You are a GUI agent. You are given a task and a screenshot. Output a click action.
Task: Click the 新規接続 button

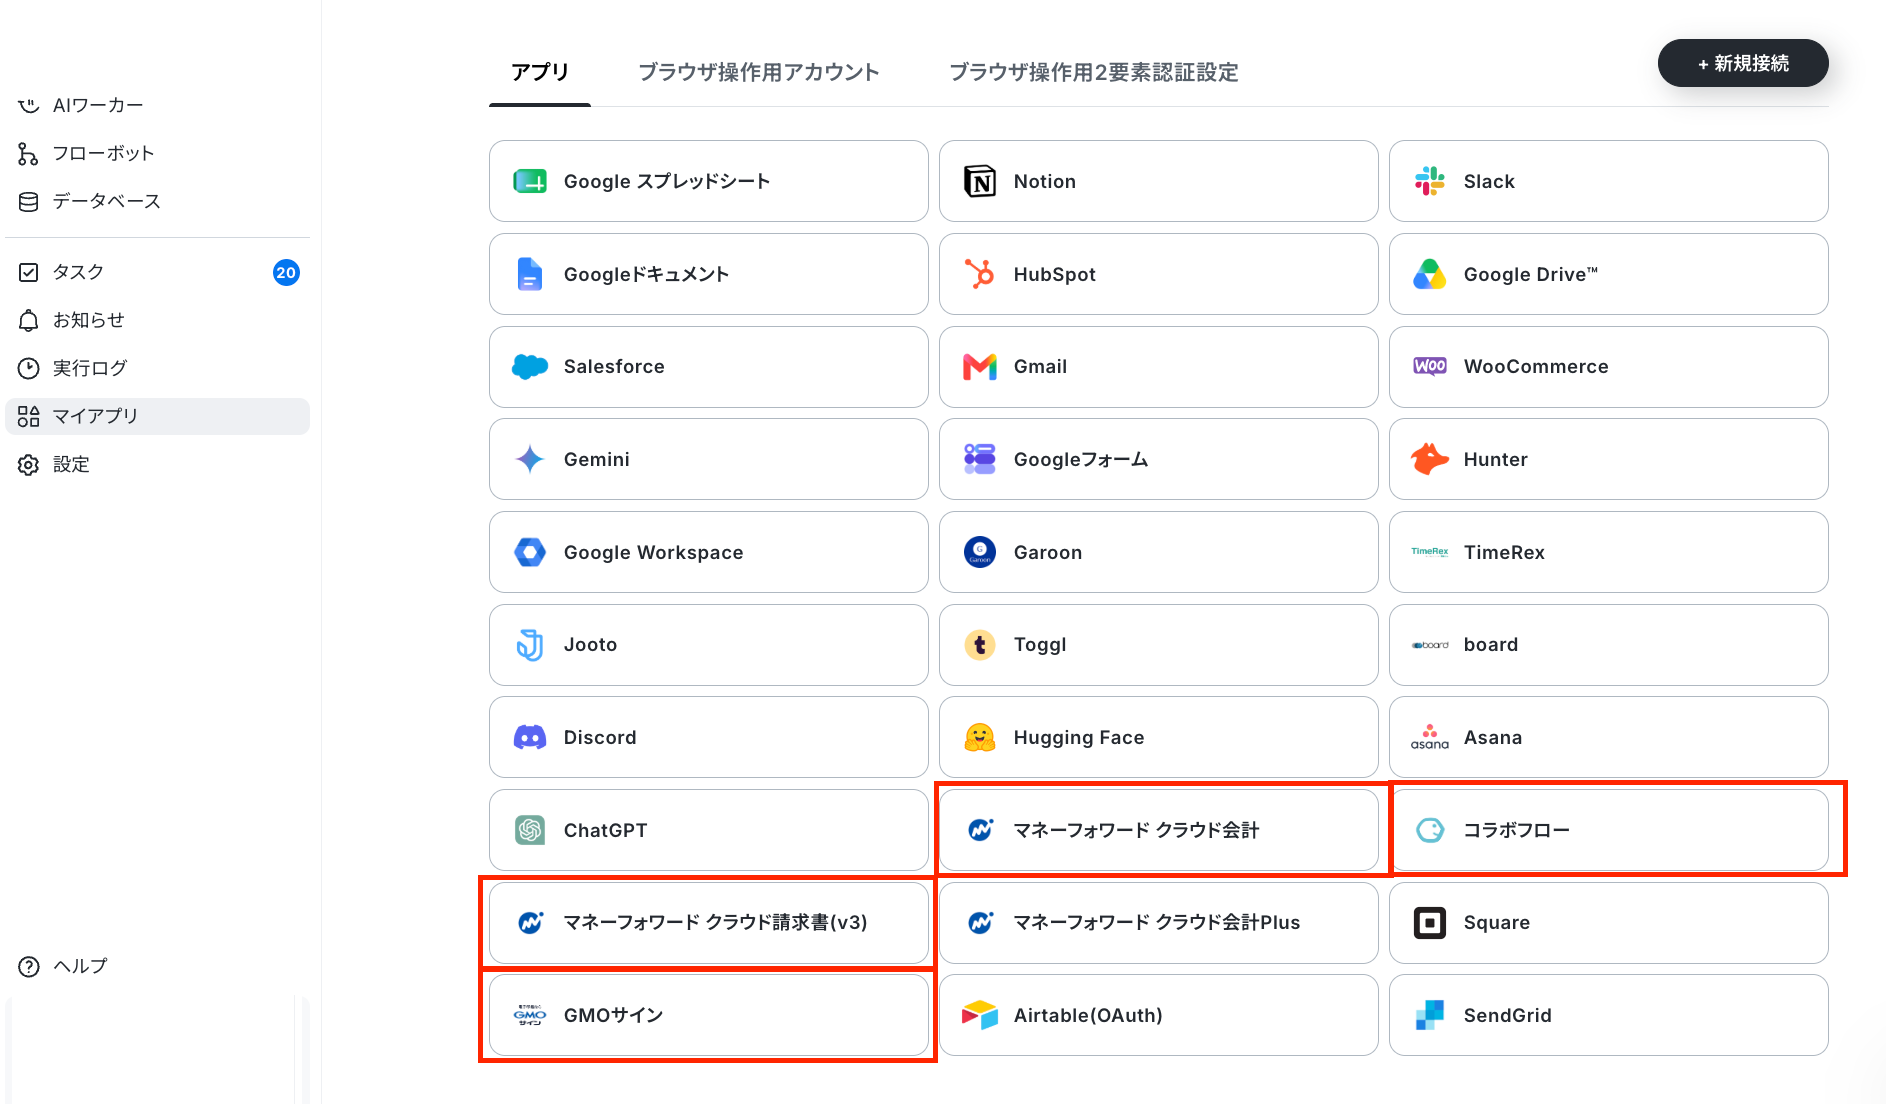coord(1743,63)
